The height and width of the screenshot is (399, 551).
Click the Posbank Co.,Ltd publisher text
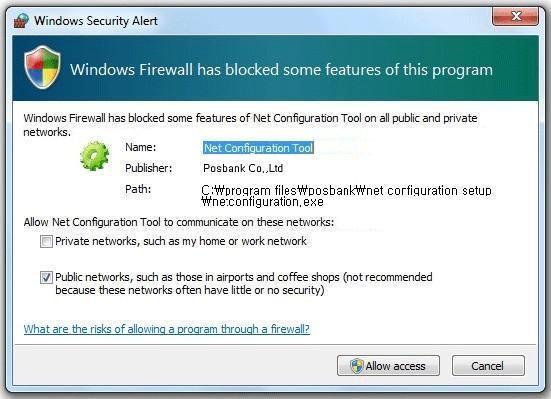[x=243, y=168]
